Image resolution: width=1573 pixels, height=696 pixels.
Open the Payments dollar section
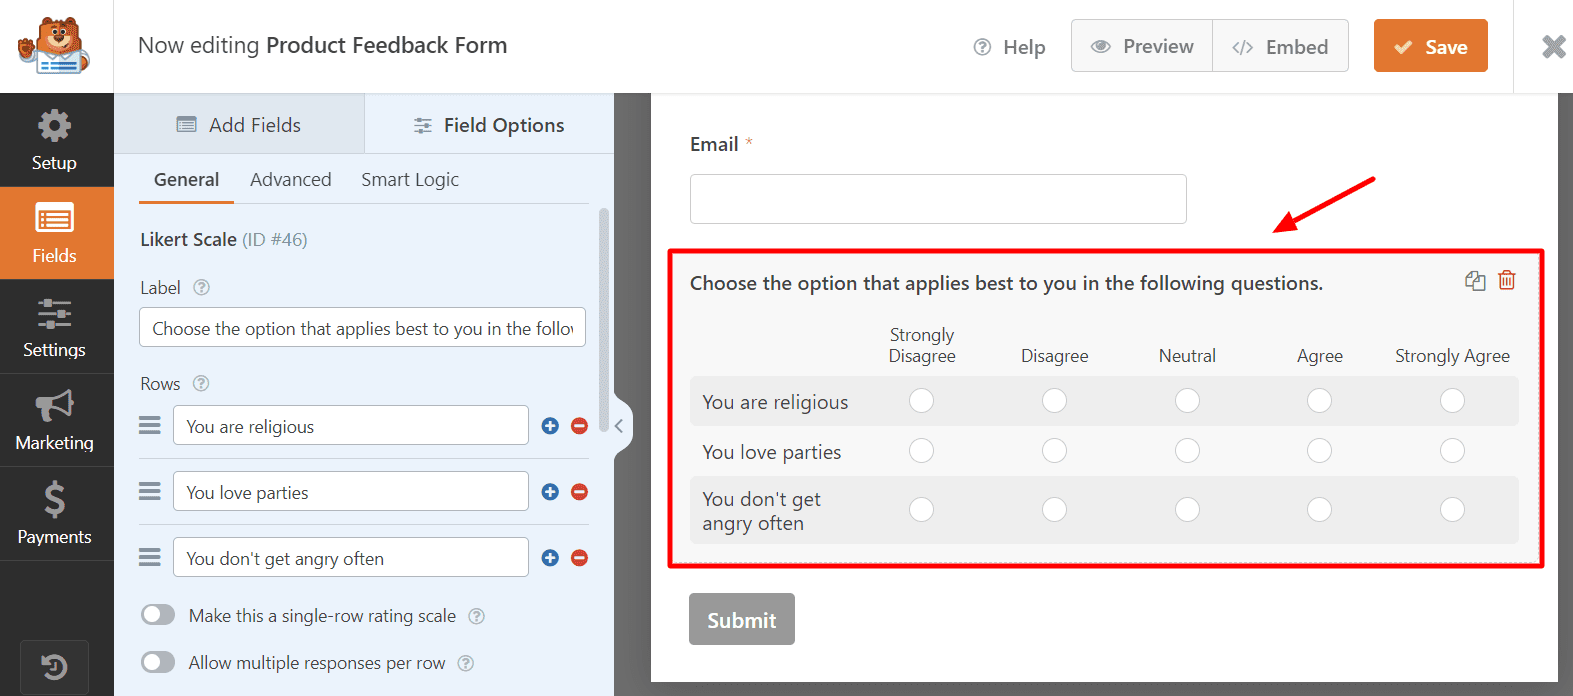(x=55, y=514)
